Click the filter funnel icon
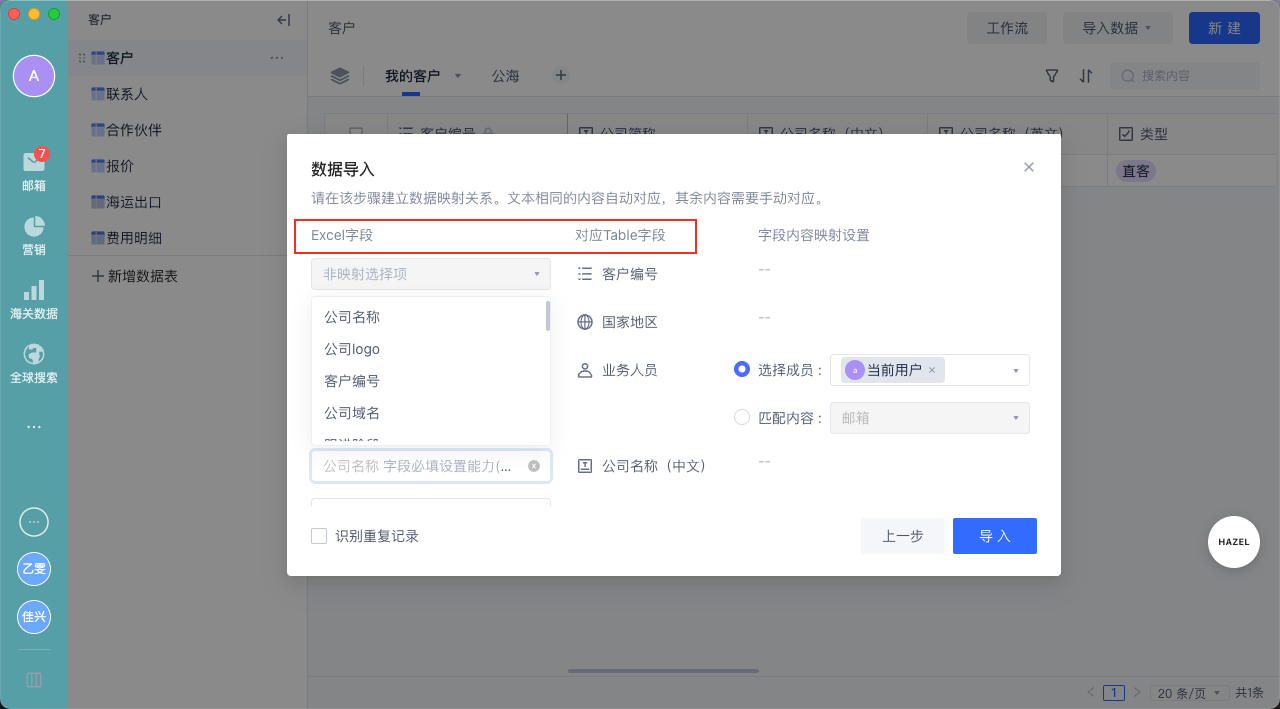1280x709 pixels. click(1052, 76)
